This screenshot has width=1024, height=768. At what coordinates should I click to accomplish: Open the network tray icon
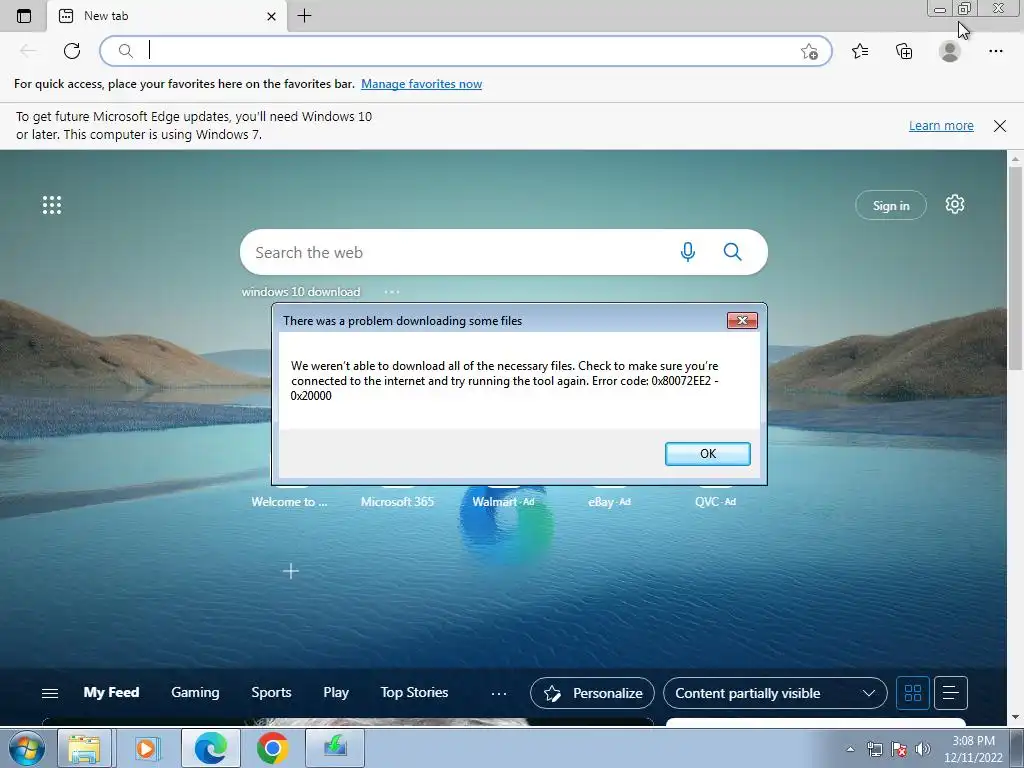[x=874, y=749]
